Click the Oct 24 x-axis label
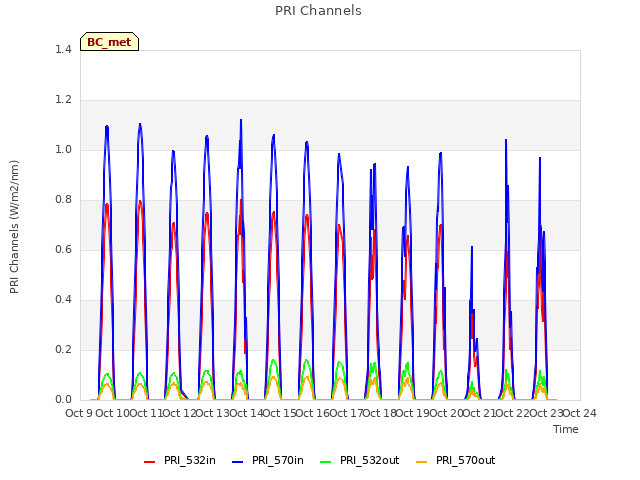This screenshot has height=480, width=640. (580, 413)
